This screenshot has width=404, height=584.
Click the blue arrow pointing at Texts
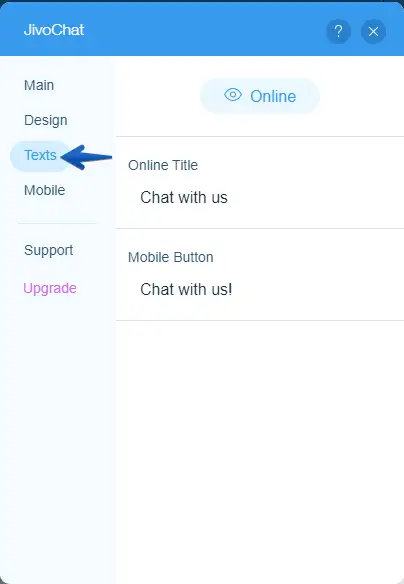(86, 157)
